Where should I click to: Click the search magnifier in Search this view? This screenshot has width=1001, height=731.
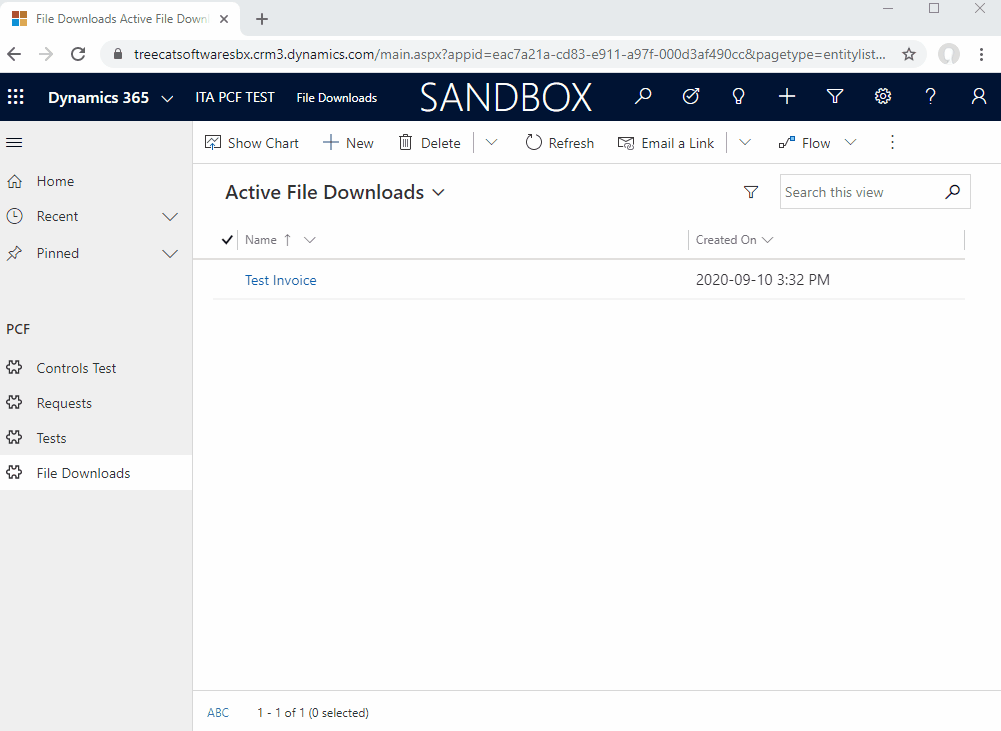(x=952, y=192)
